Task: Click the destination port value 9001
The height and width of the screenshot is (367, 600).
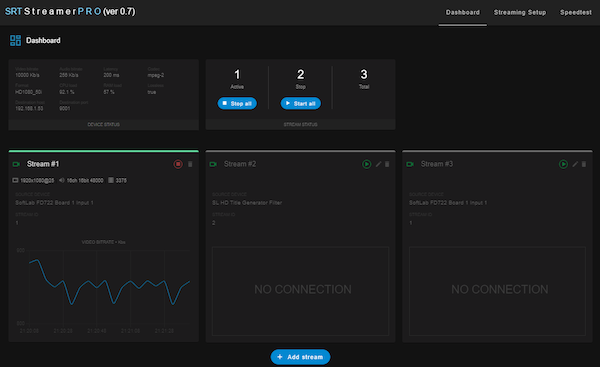Action: [x=65, y=109]
